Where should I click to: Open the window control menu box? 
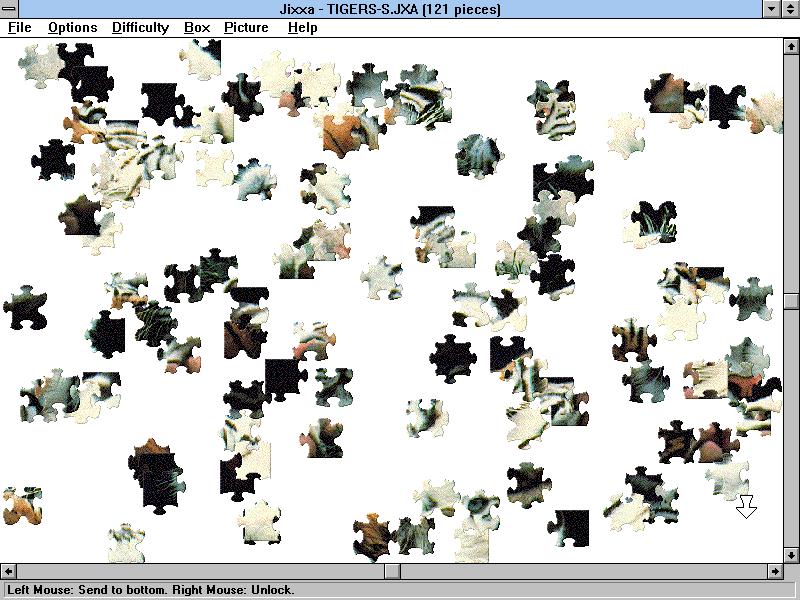click(x=9, y=9)
